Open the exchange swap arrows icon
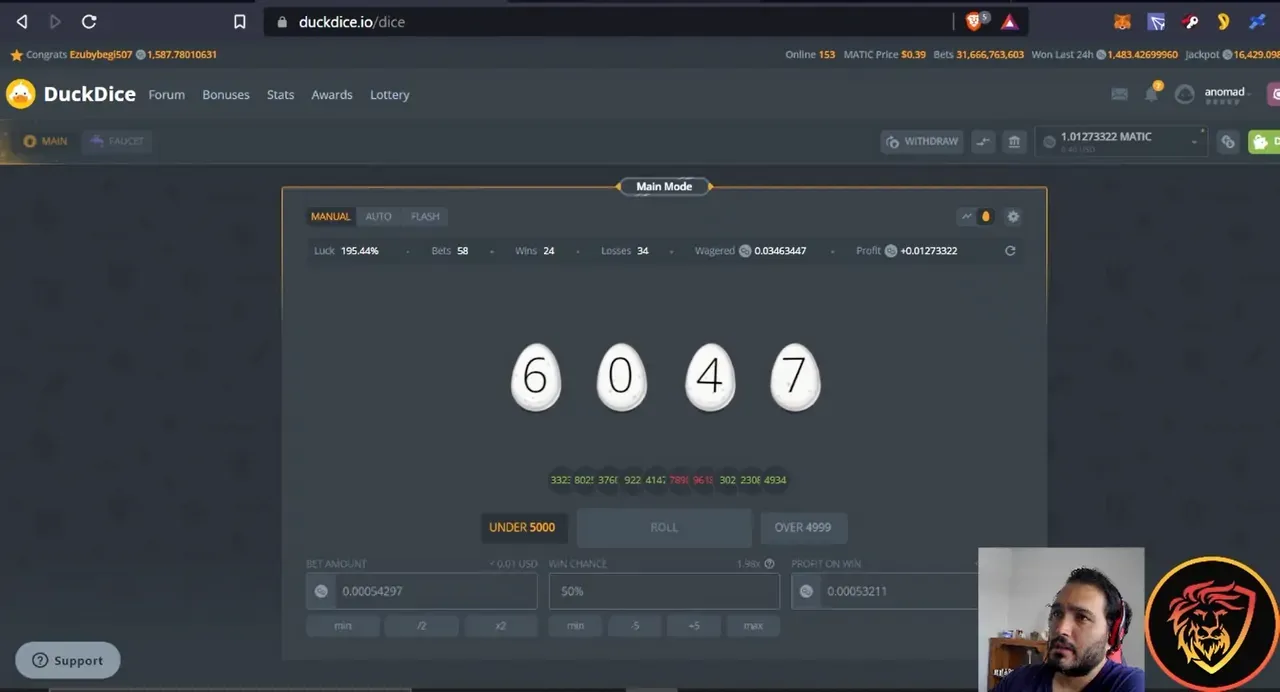The width and height of the screenshot is (1280, 692). (x=983, y=142)
